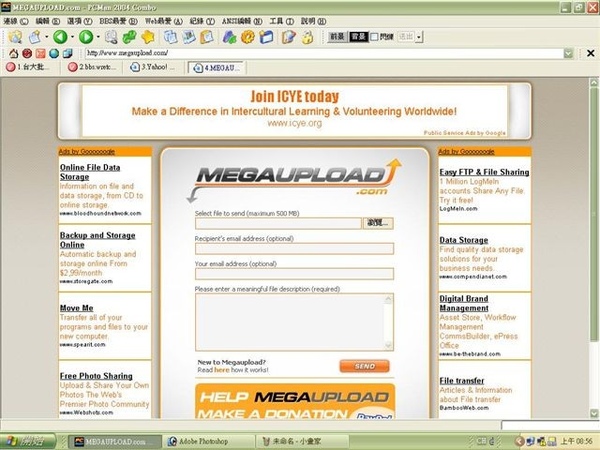Switch to the 3.Yahoo! tab

(x=155, y=67)
